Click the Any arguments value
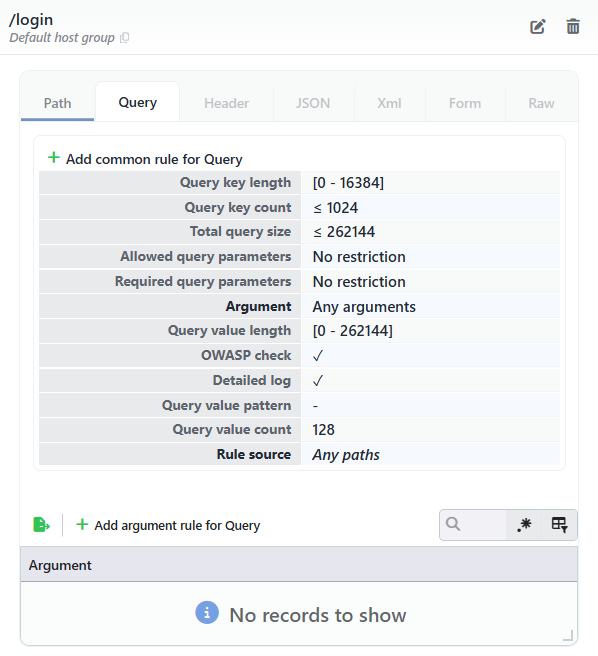598x656 pixels. pyautogui.click(x=364, y=307)
